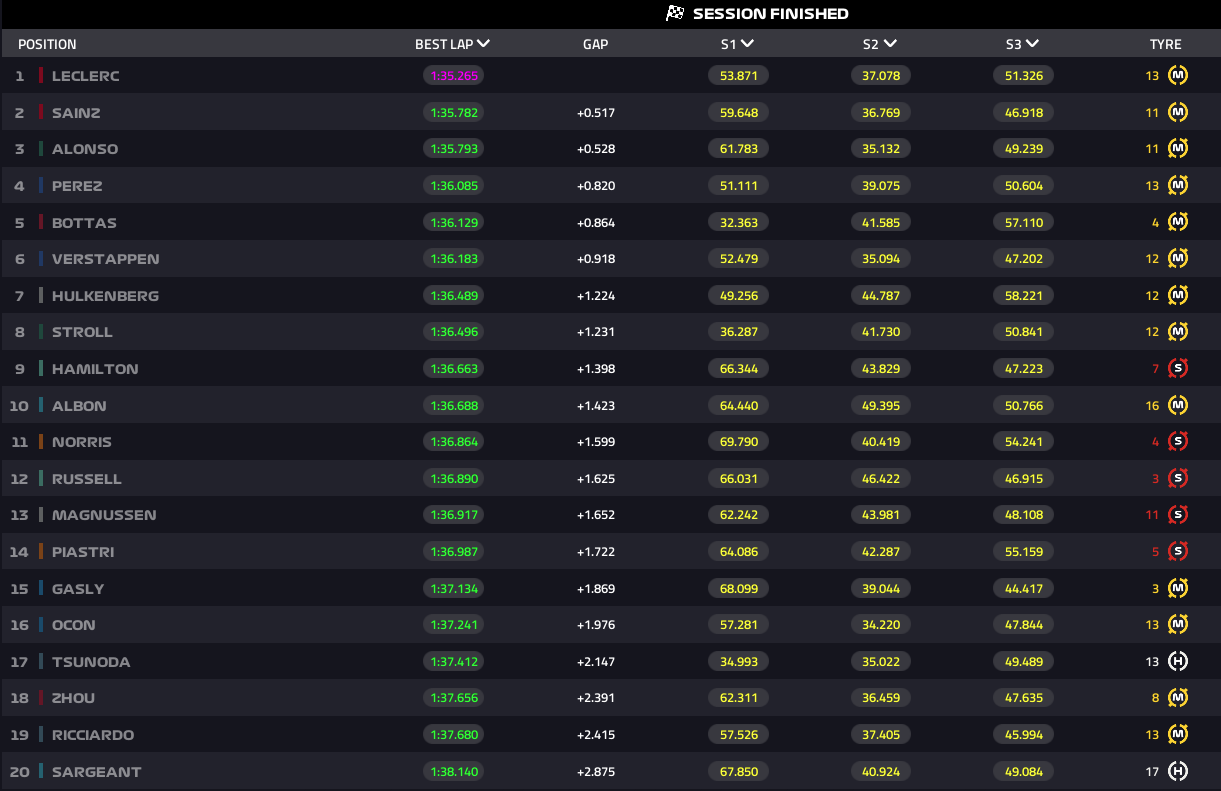Click Verstappen's medium tyre icon

pos(1178,259)
